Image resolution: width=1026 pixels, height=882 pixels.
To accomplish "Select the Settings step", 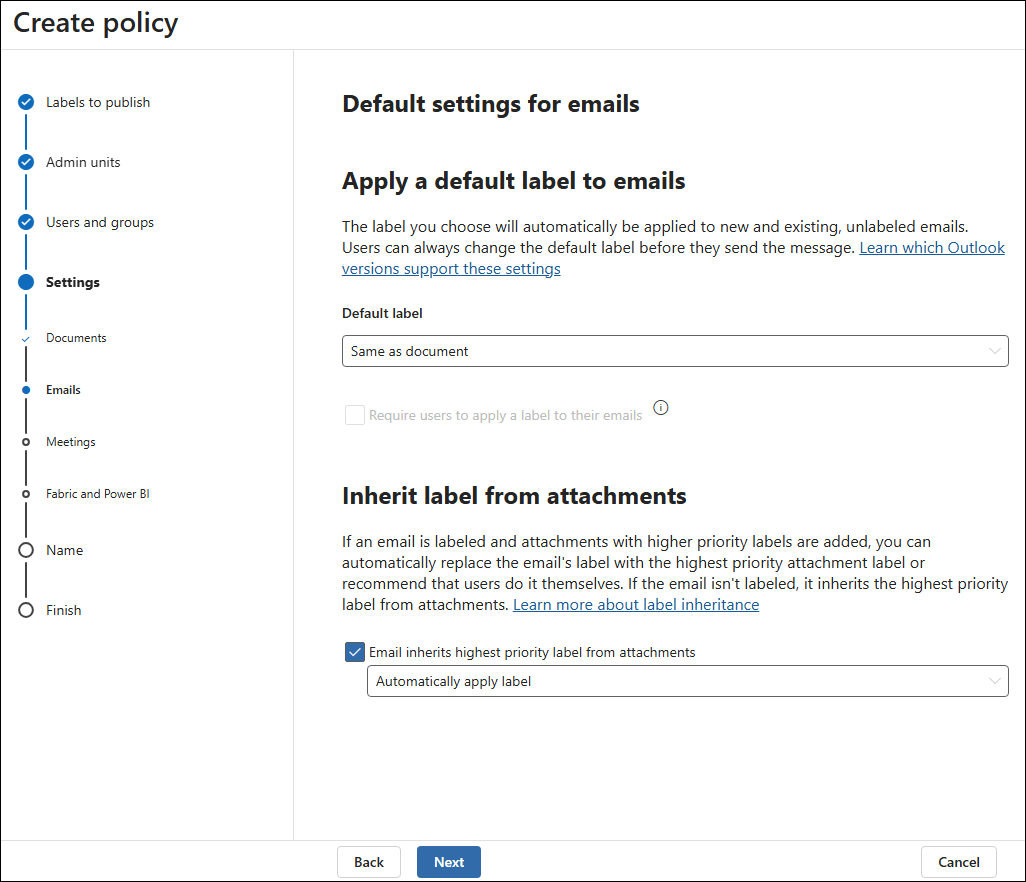I will pos(73,283).
